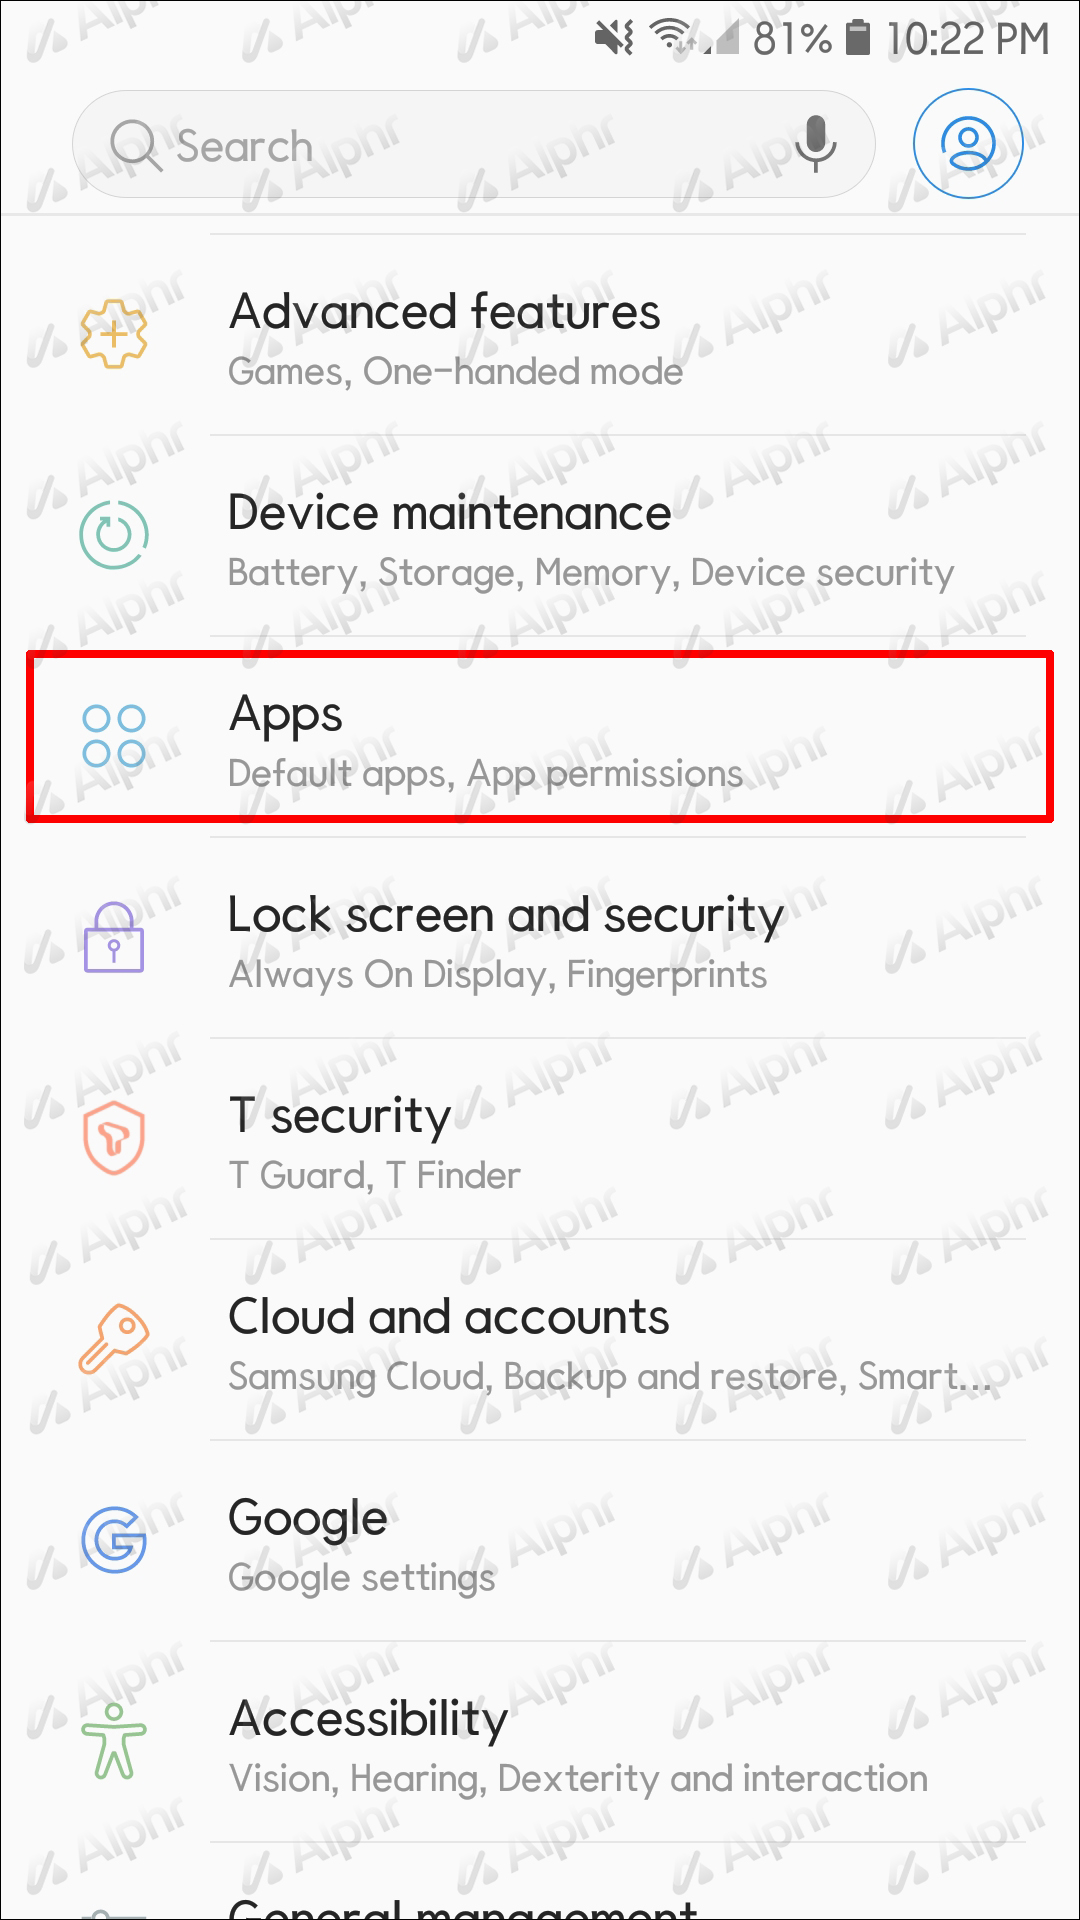This screenshot has width=1080, height=1920.
Task: Open T security settings
Action: pos(540,1139)
